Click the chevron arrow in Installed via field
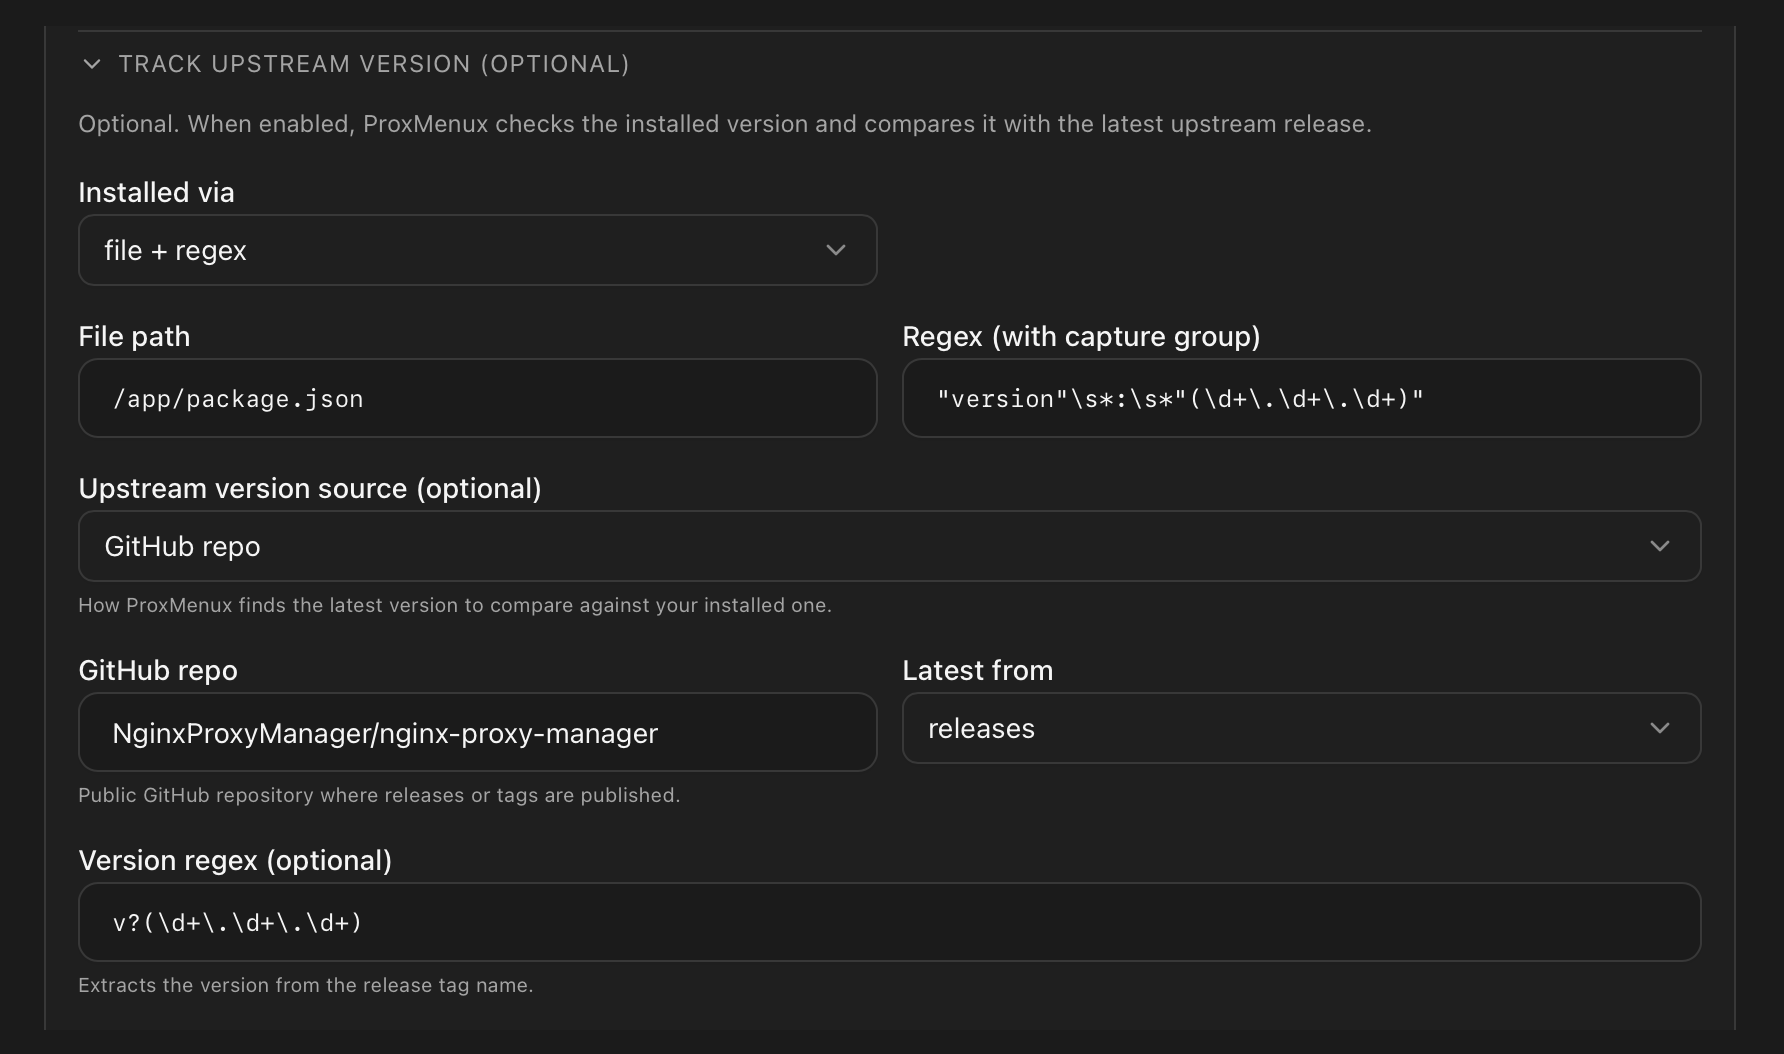Image resolution: width=1784 pixels, height=1054 pixels. click(x=836, y=250)
